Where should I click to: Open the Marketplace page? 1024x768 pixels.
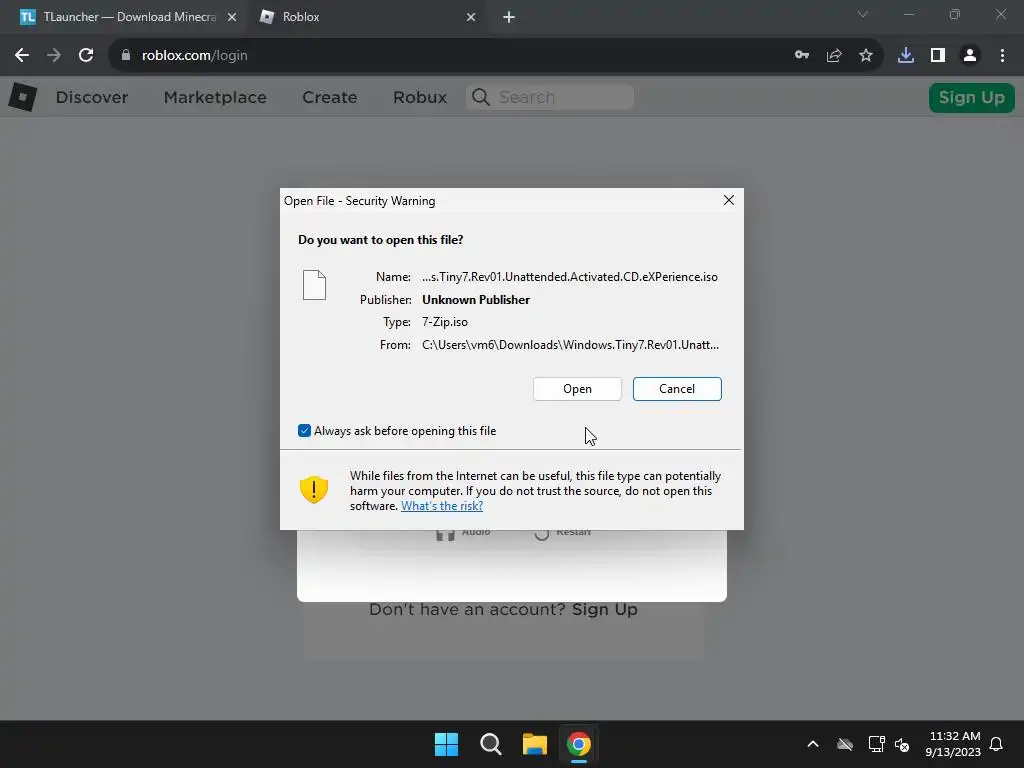(215, 97)
